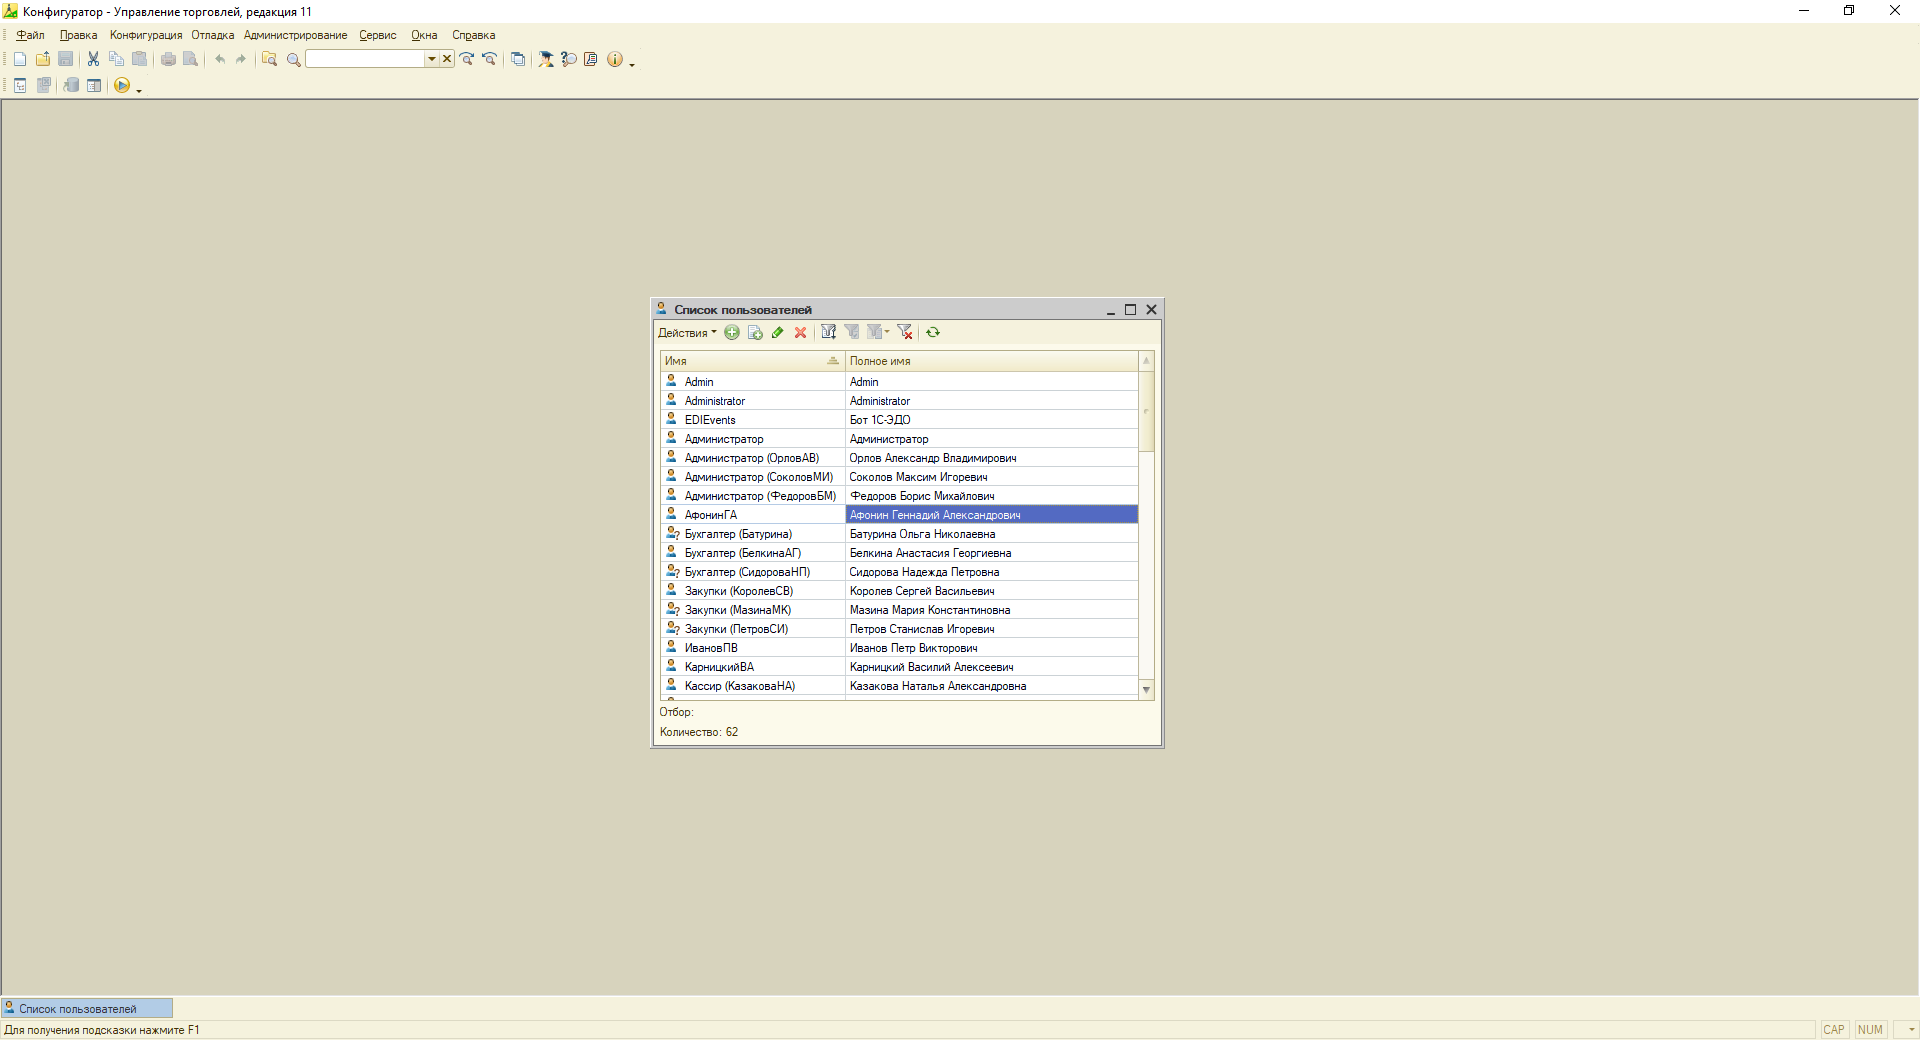Maximize the Список пользователей window
1920x1040 pixels.
1130,310
